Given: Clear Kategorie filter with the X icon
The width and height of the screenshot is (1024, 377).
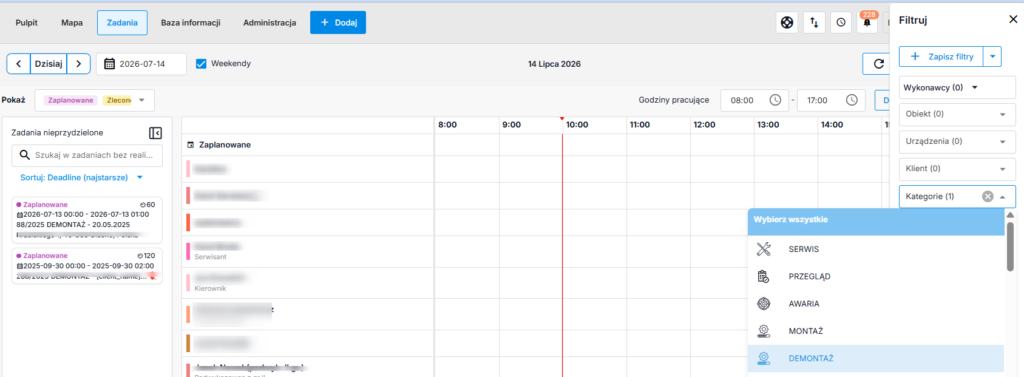Looking at the screenshot, I should pyautogui.click(x=987, y=197).
